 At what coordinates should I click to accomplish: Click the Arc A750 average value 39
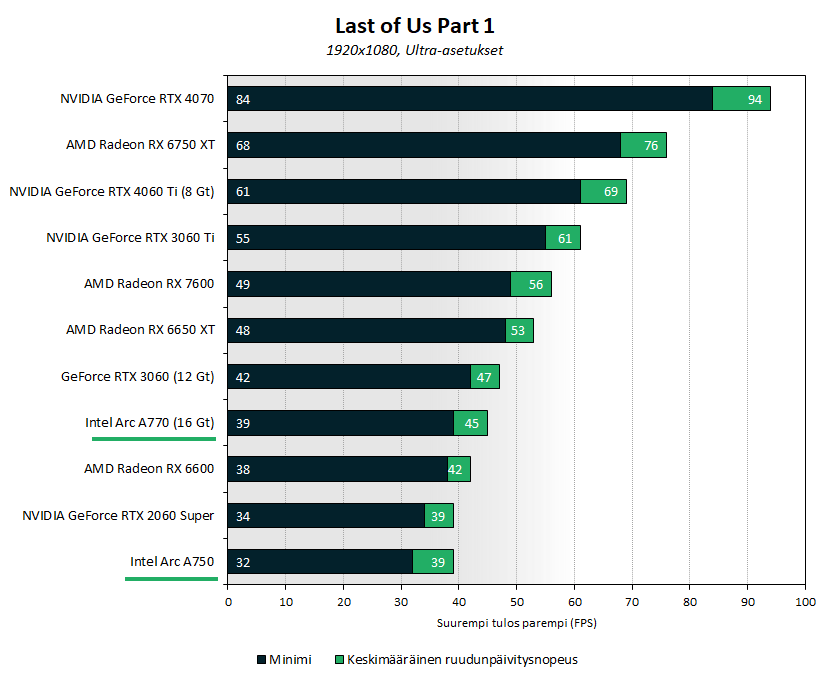click(x=438, y=562)
